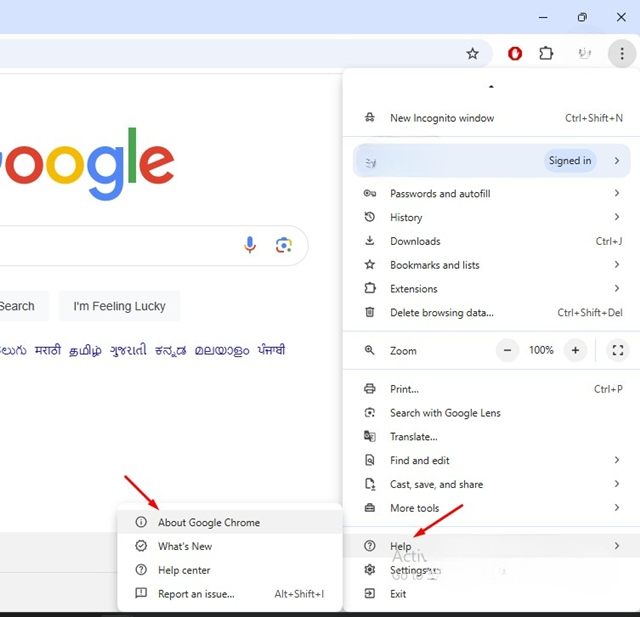The width and height of the screenshot is (640, 617).
Task: Click the info icon beside About Google Chrome
Action: tap(141, 522)
